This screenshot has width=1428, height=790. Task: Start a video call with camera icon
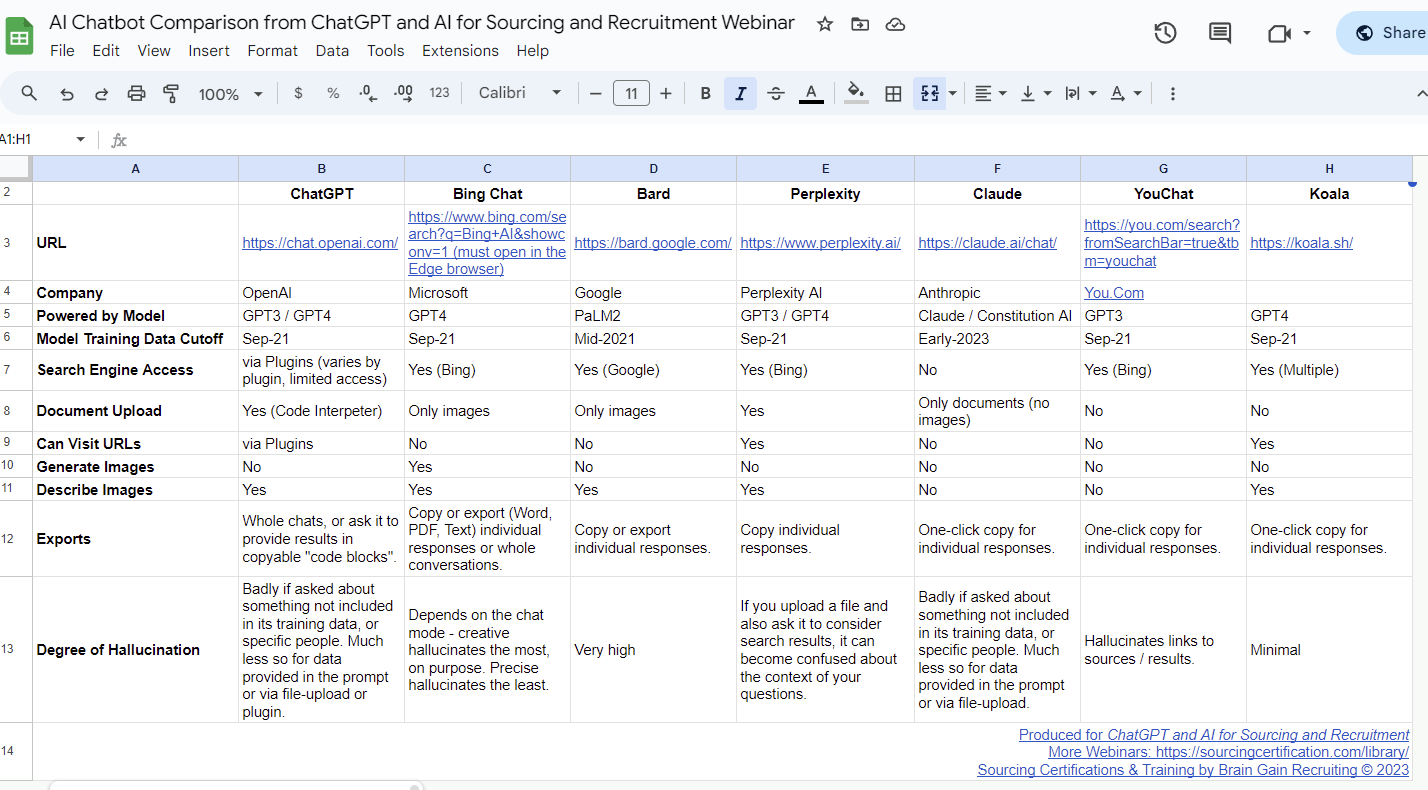coord(1279,33)
